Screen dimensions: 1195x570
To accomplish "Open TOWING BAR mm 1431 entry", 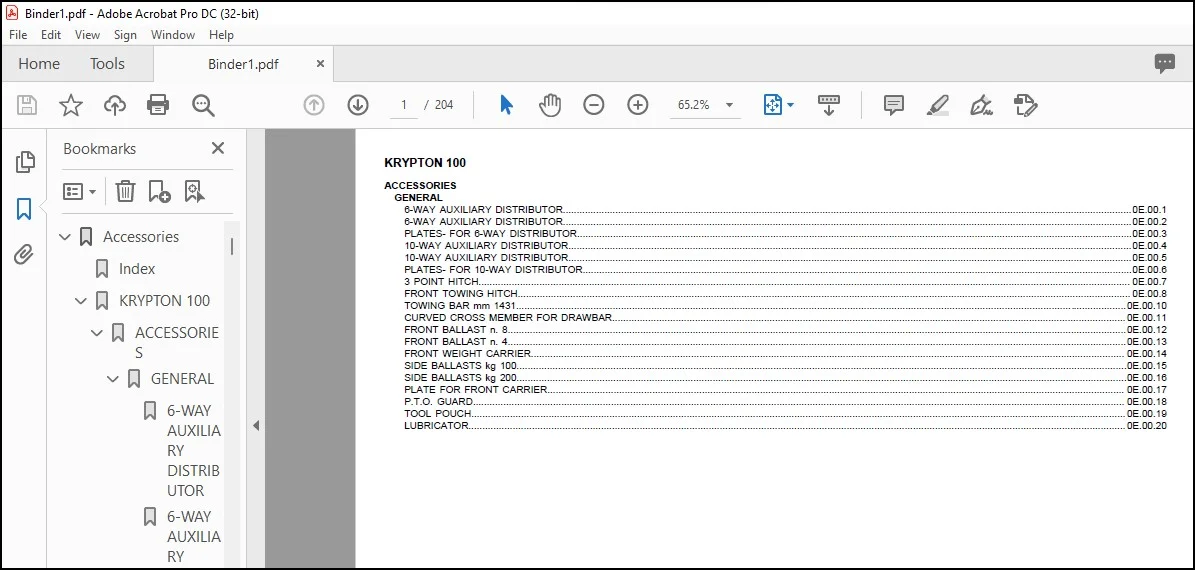I will pyautogui.click(x=785, y=306).
